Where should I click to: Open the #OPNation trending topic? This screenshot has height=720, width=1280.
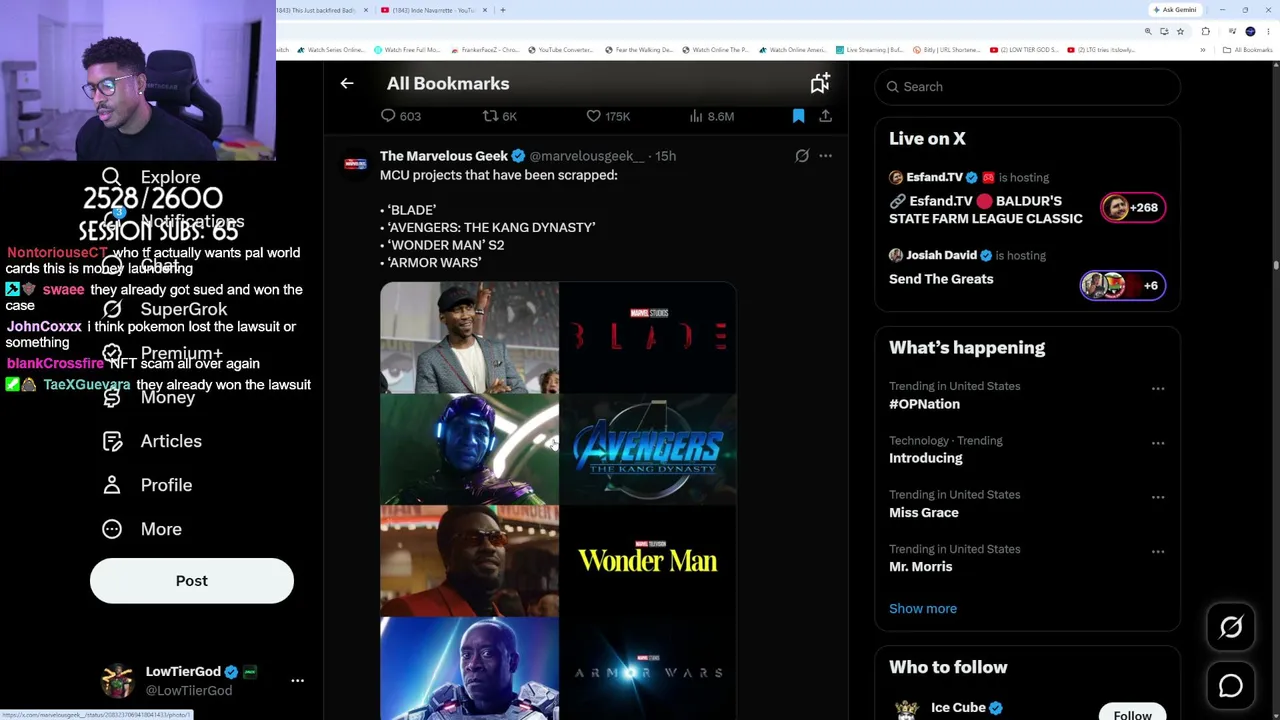[924, 404]
